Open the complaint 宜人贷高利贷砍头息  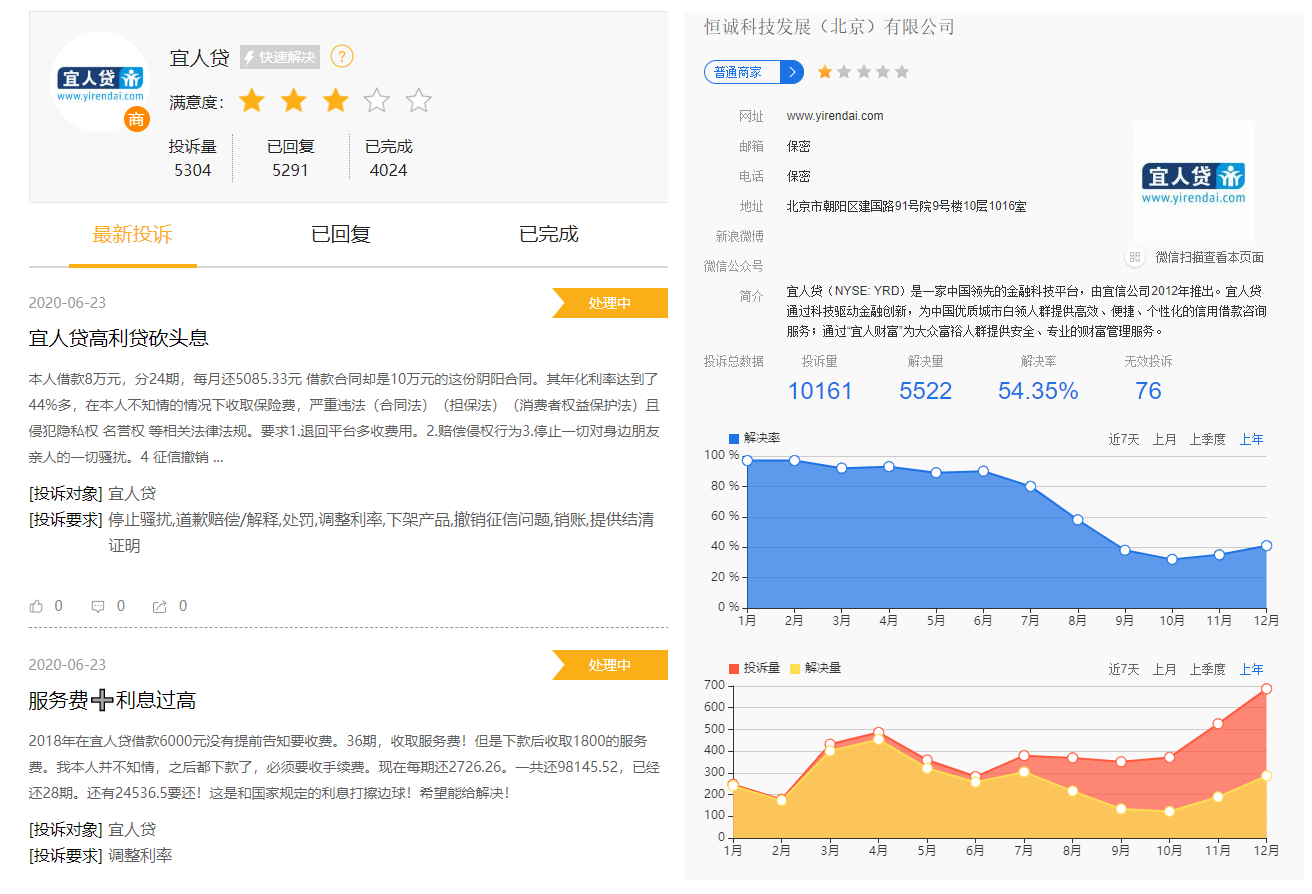(119, 338)
